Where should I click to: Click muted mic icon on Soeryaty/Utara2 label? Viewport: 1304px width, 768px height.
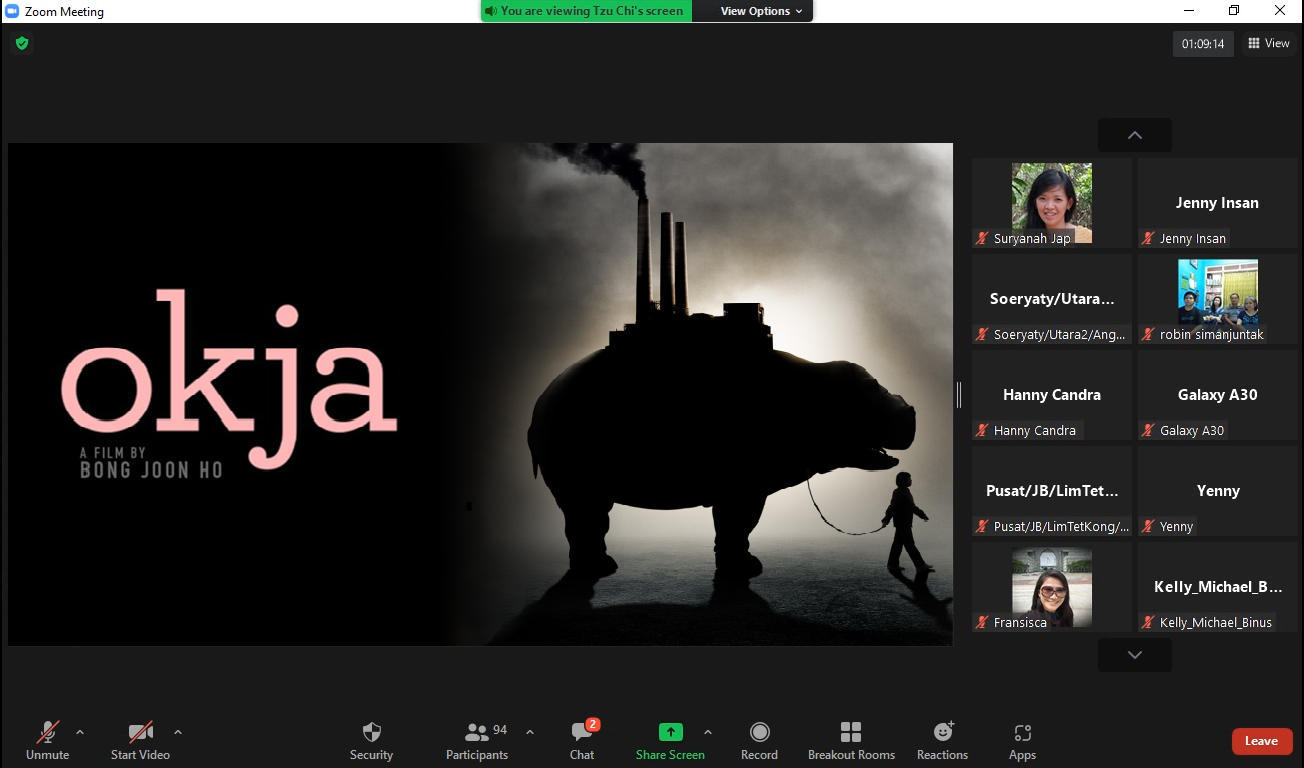983,335
